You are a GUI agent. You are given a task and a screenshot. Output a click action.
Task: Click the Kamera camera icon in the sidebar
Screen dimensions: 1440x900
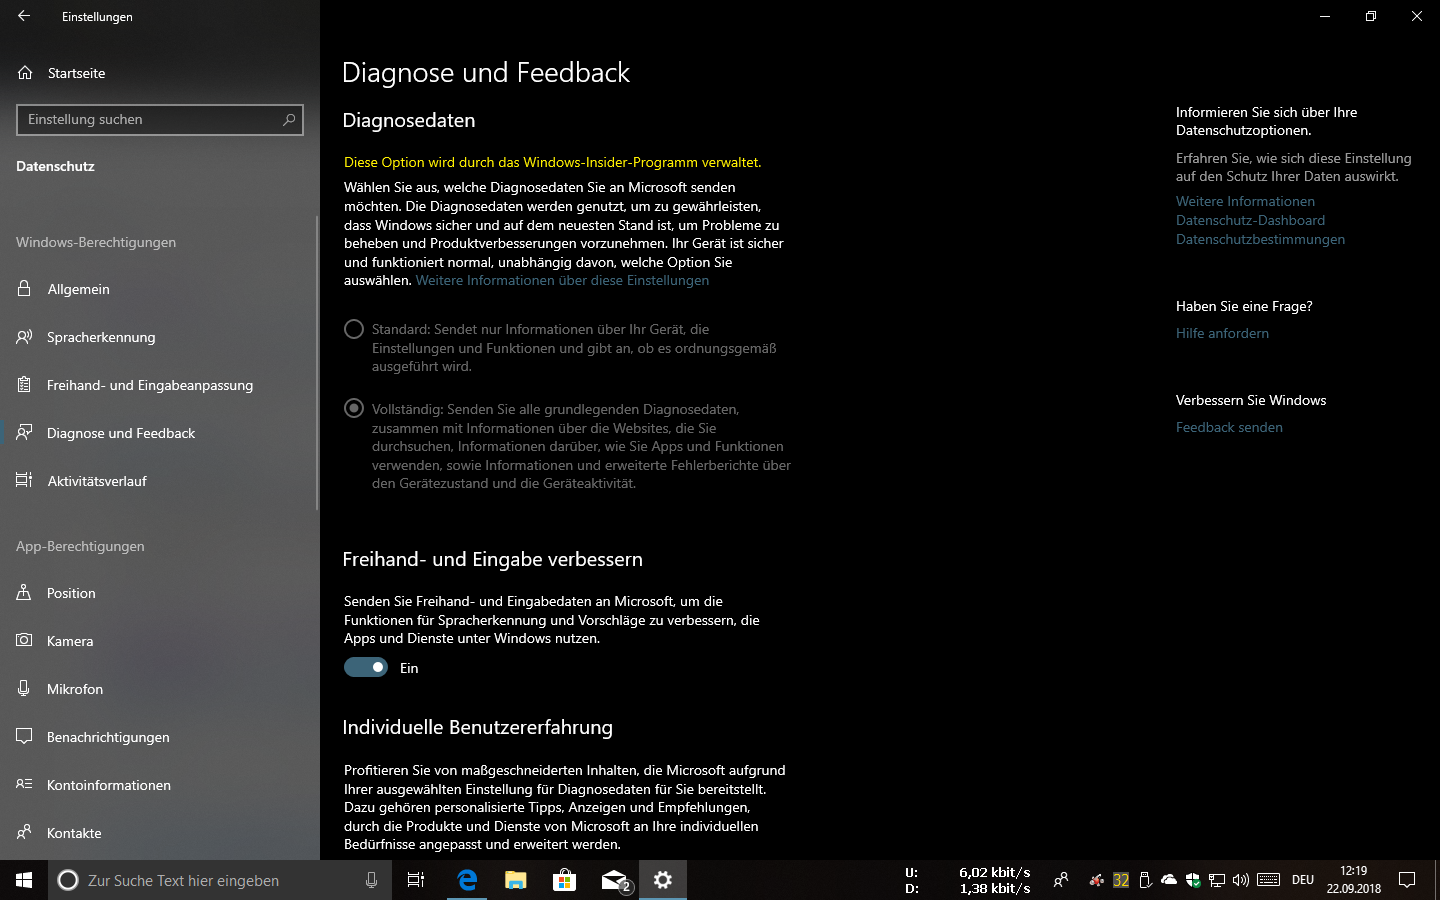point(25,640)
